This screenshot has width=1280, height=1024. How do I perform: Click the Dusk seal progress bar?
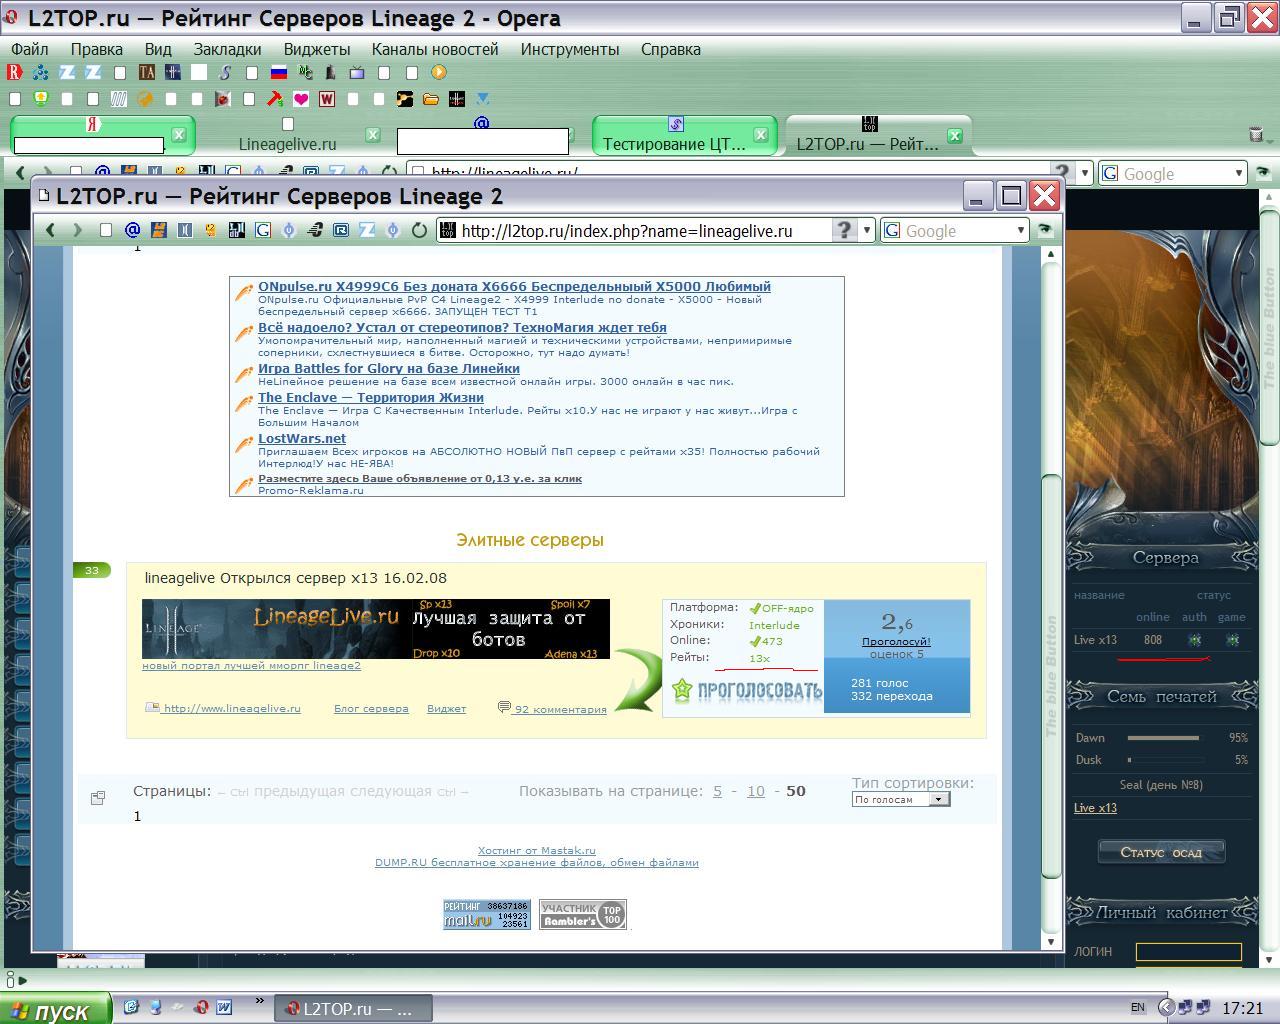[x=1163, y=760]
